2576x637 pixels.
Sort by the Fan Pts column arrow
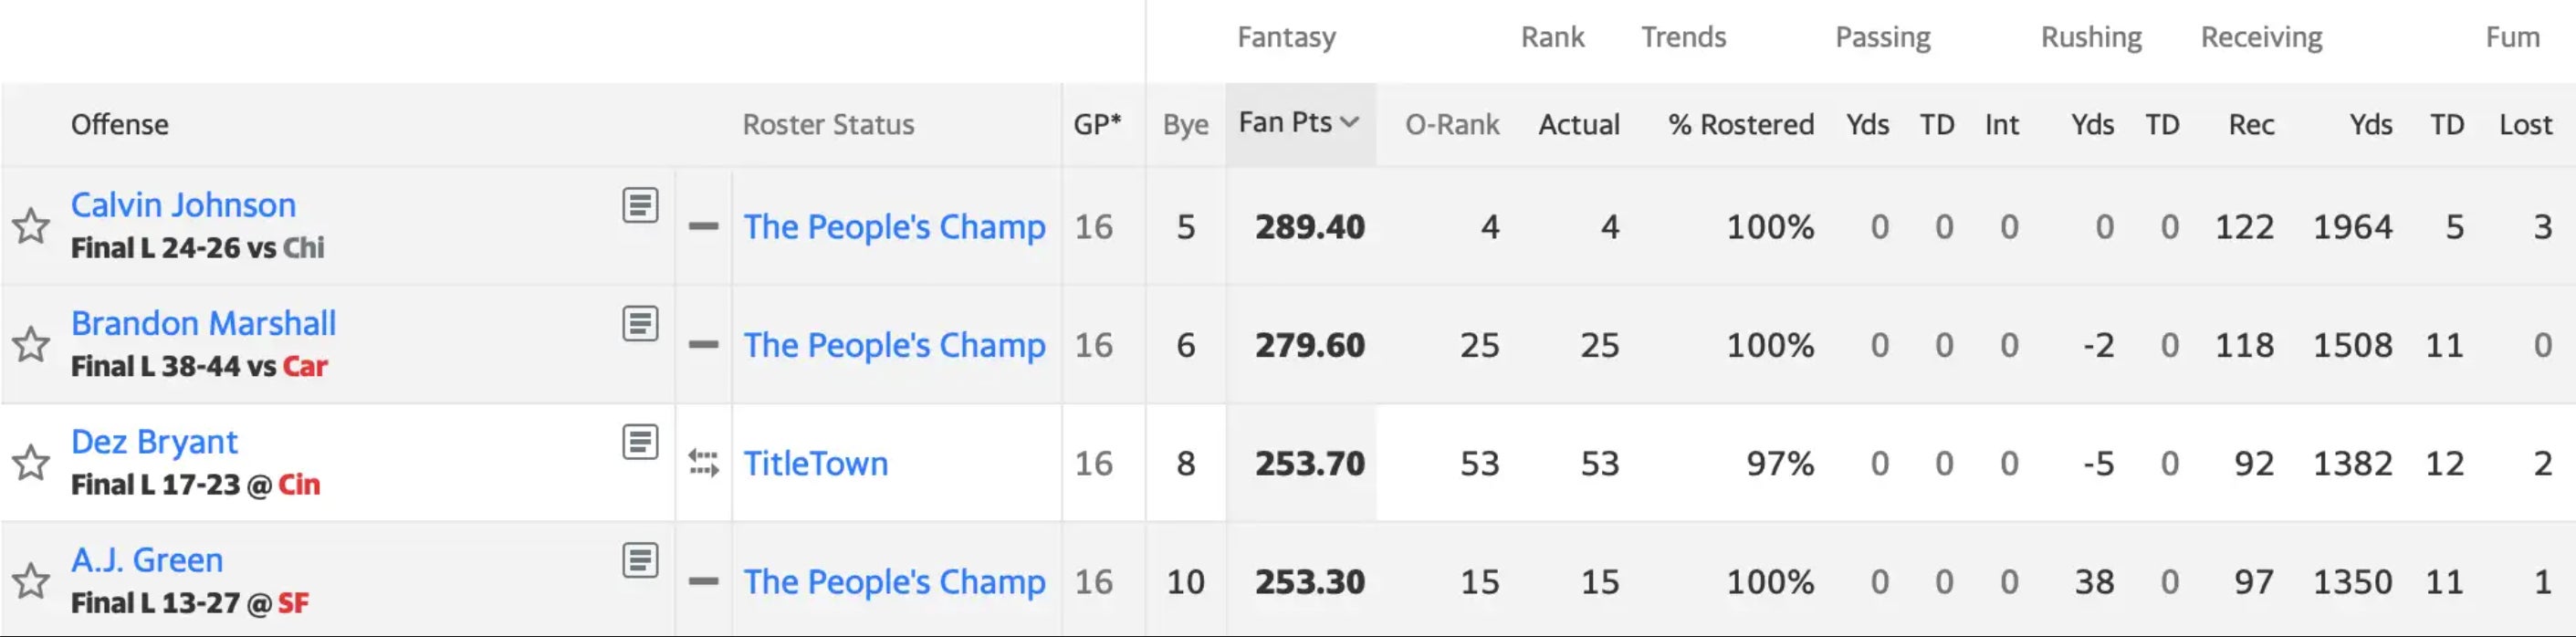pyautogui.click(x=1349, y=123)
